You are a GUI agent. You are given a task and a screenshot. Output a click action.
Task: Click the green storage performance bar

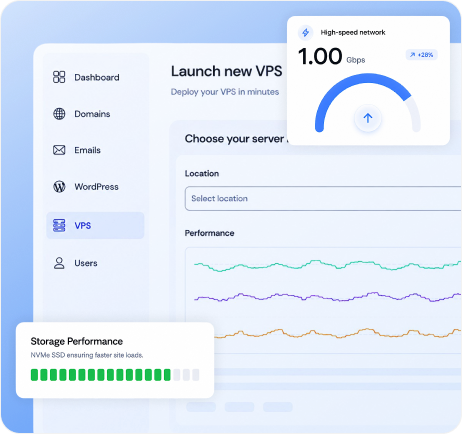(101, 375)
